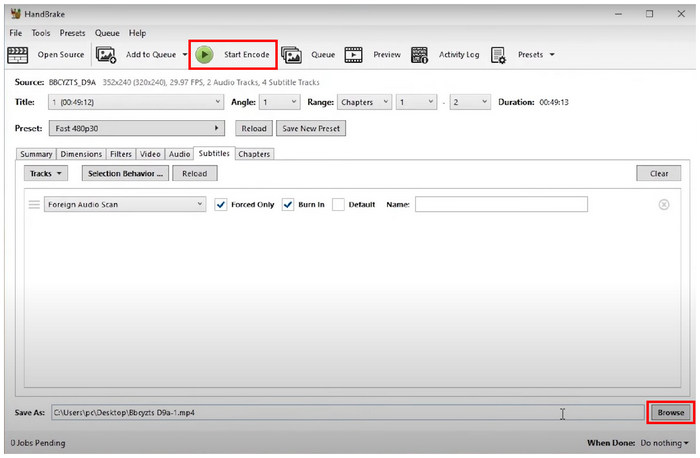
Task: Click the Duration value 00:49:13
Action: [x=554, y=102]
